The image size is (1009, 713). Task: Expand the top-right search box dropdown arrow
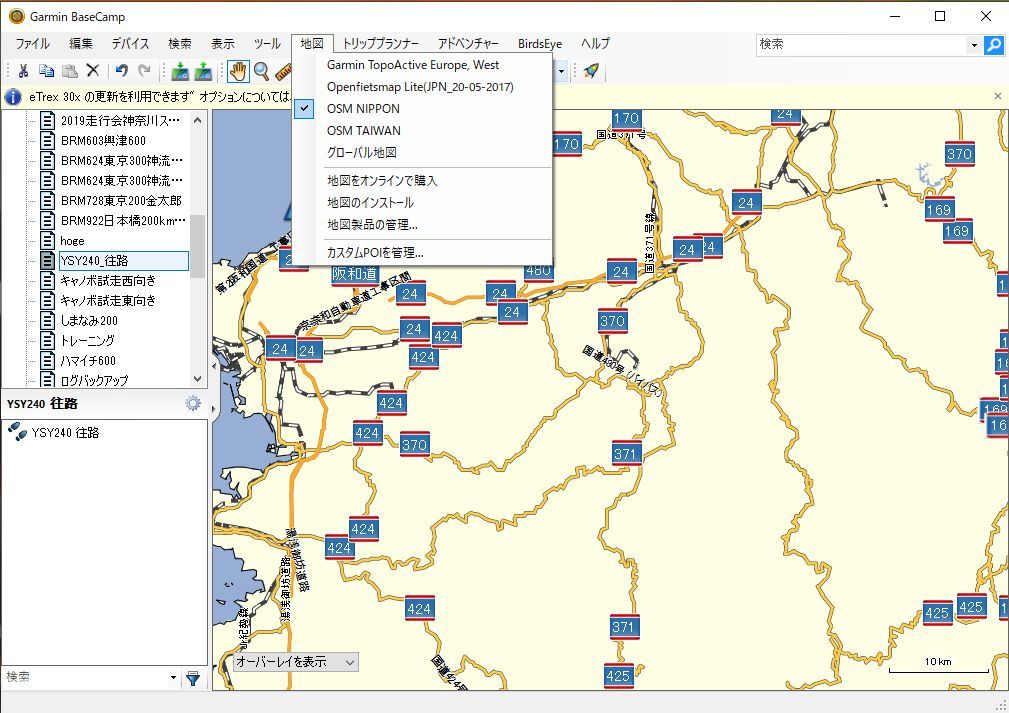pos(974,45)
